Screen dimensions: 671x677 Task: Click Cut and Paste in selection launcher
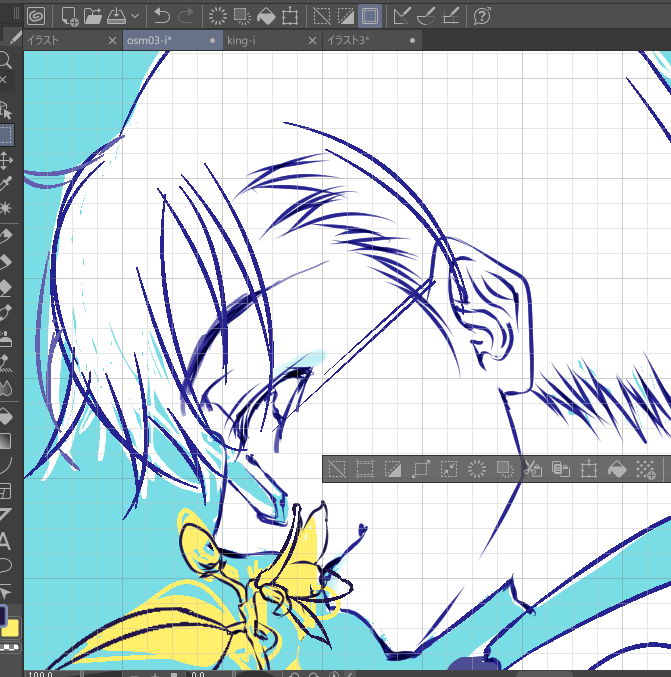coord(533,469)
